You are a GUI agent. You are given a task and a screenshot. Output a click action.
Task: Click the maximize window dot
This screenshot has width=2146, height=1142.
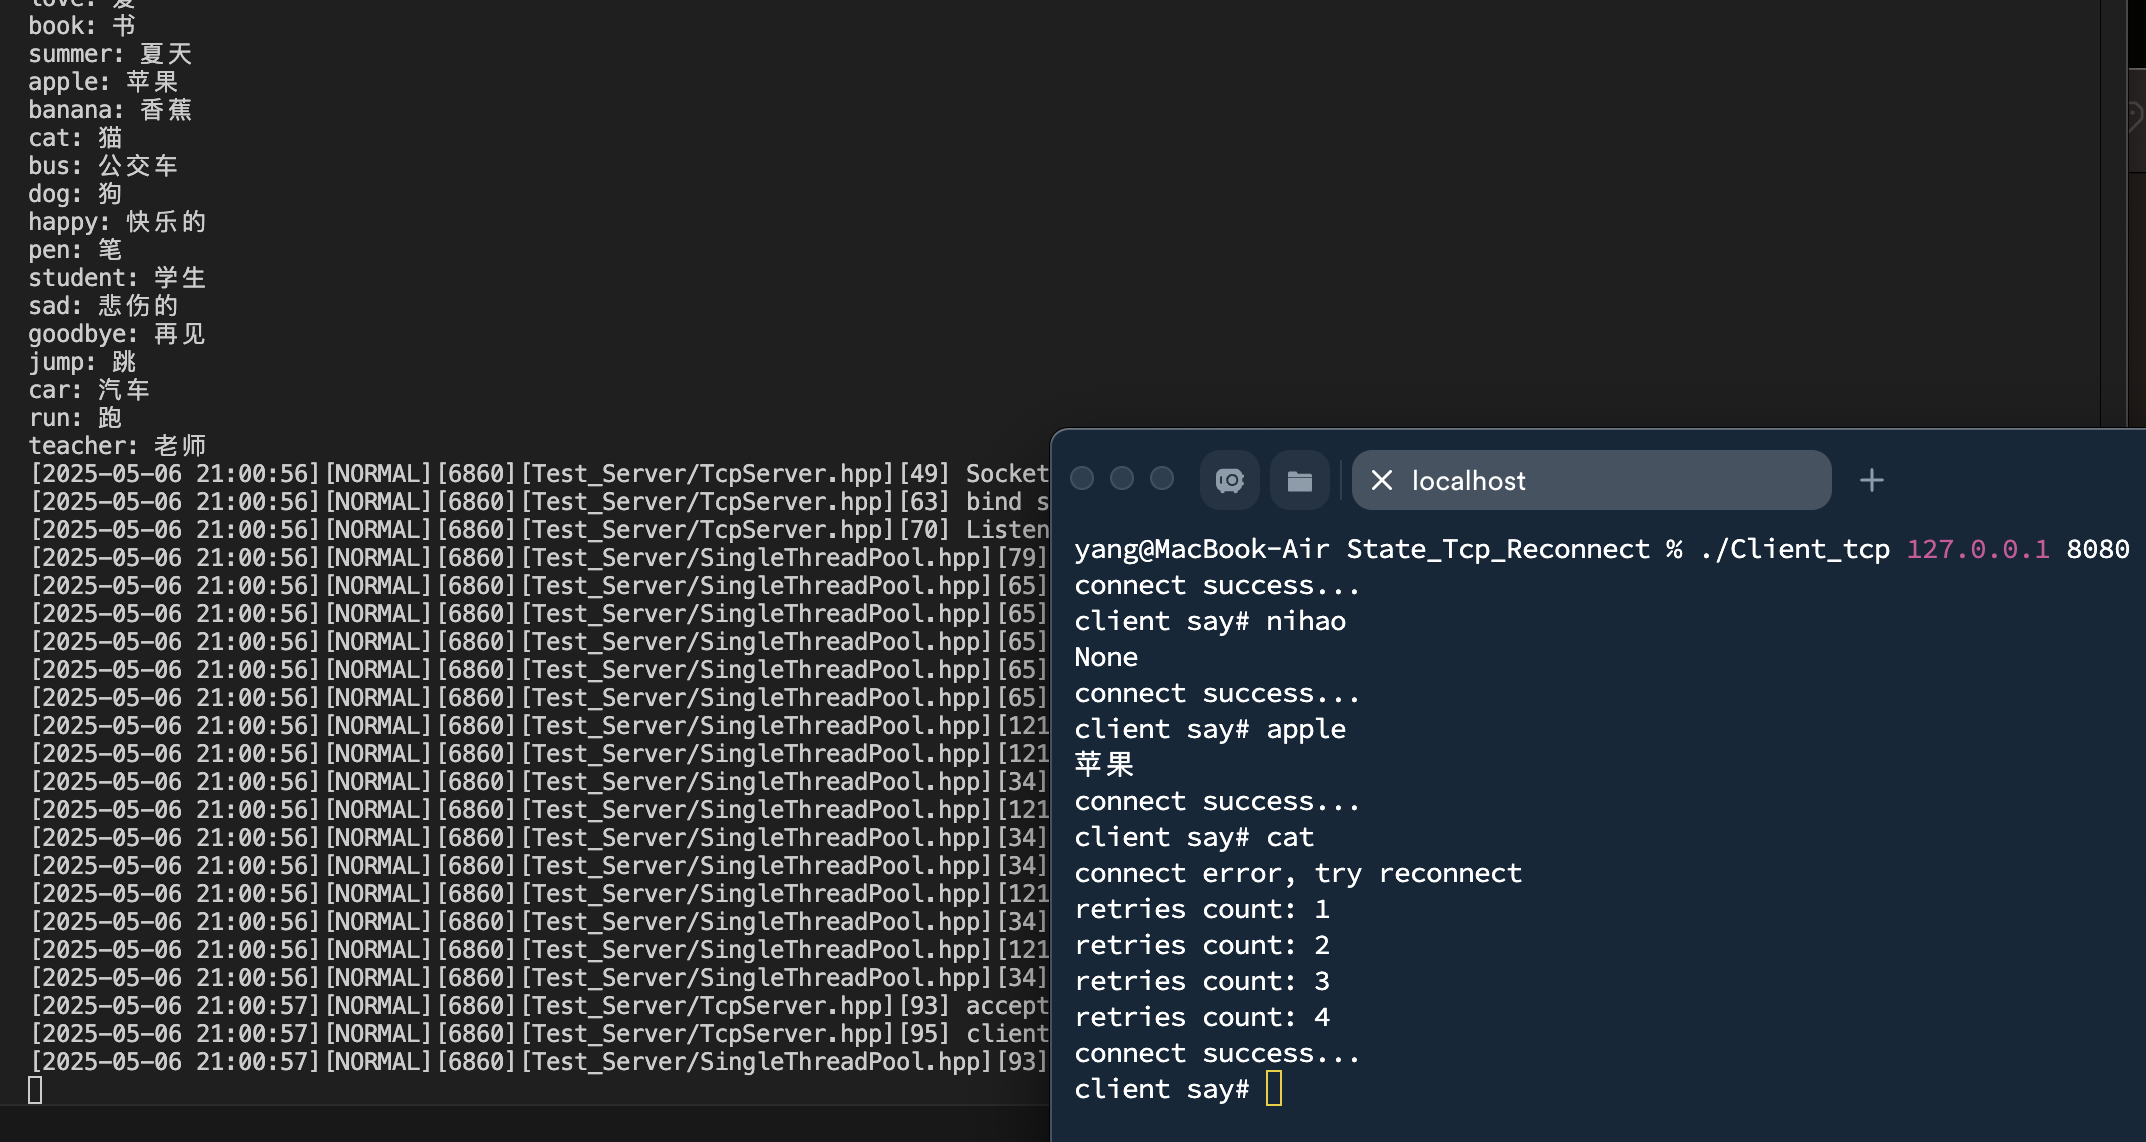click(1162, 479)
